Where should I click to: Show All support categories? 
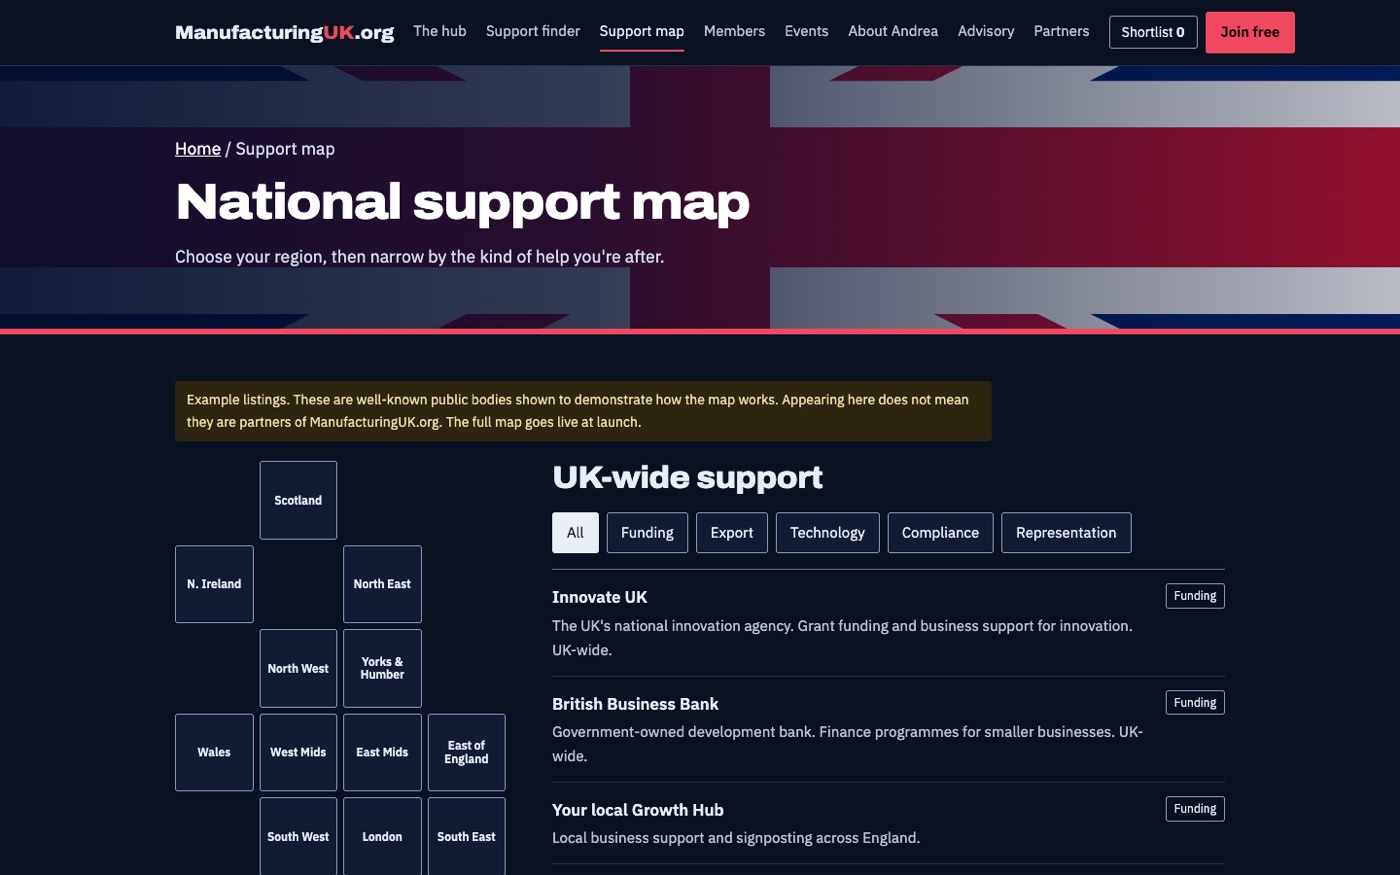coord(575,533)
